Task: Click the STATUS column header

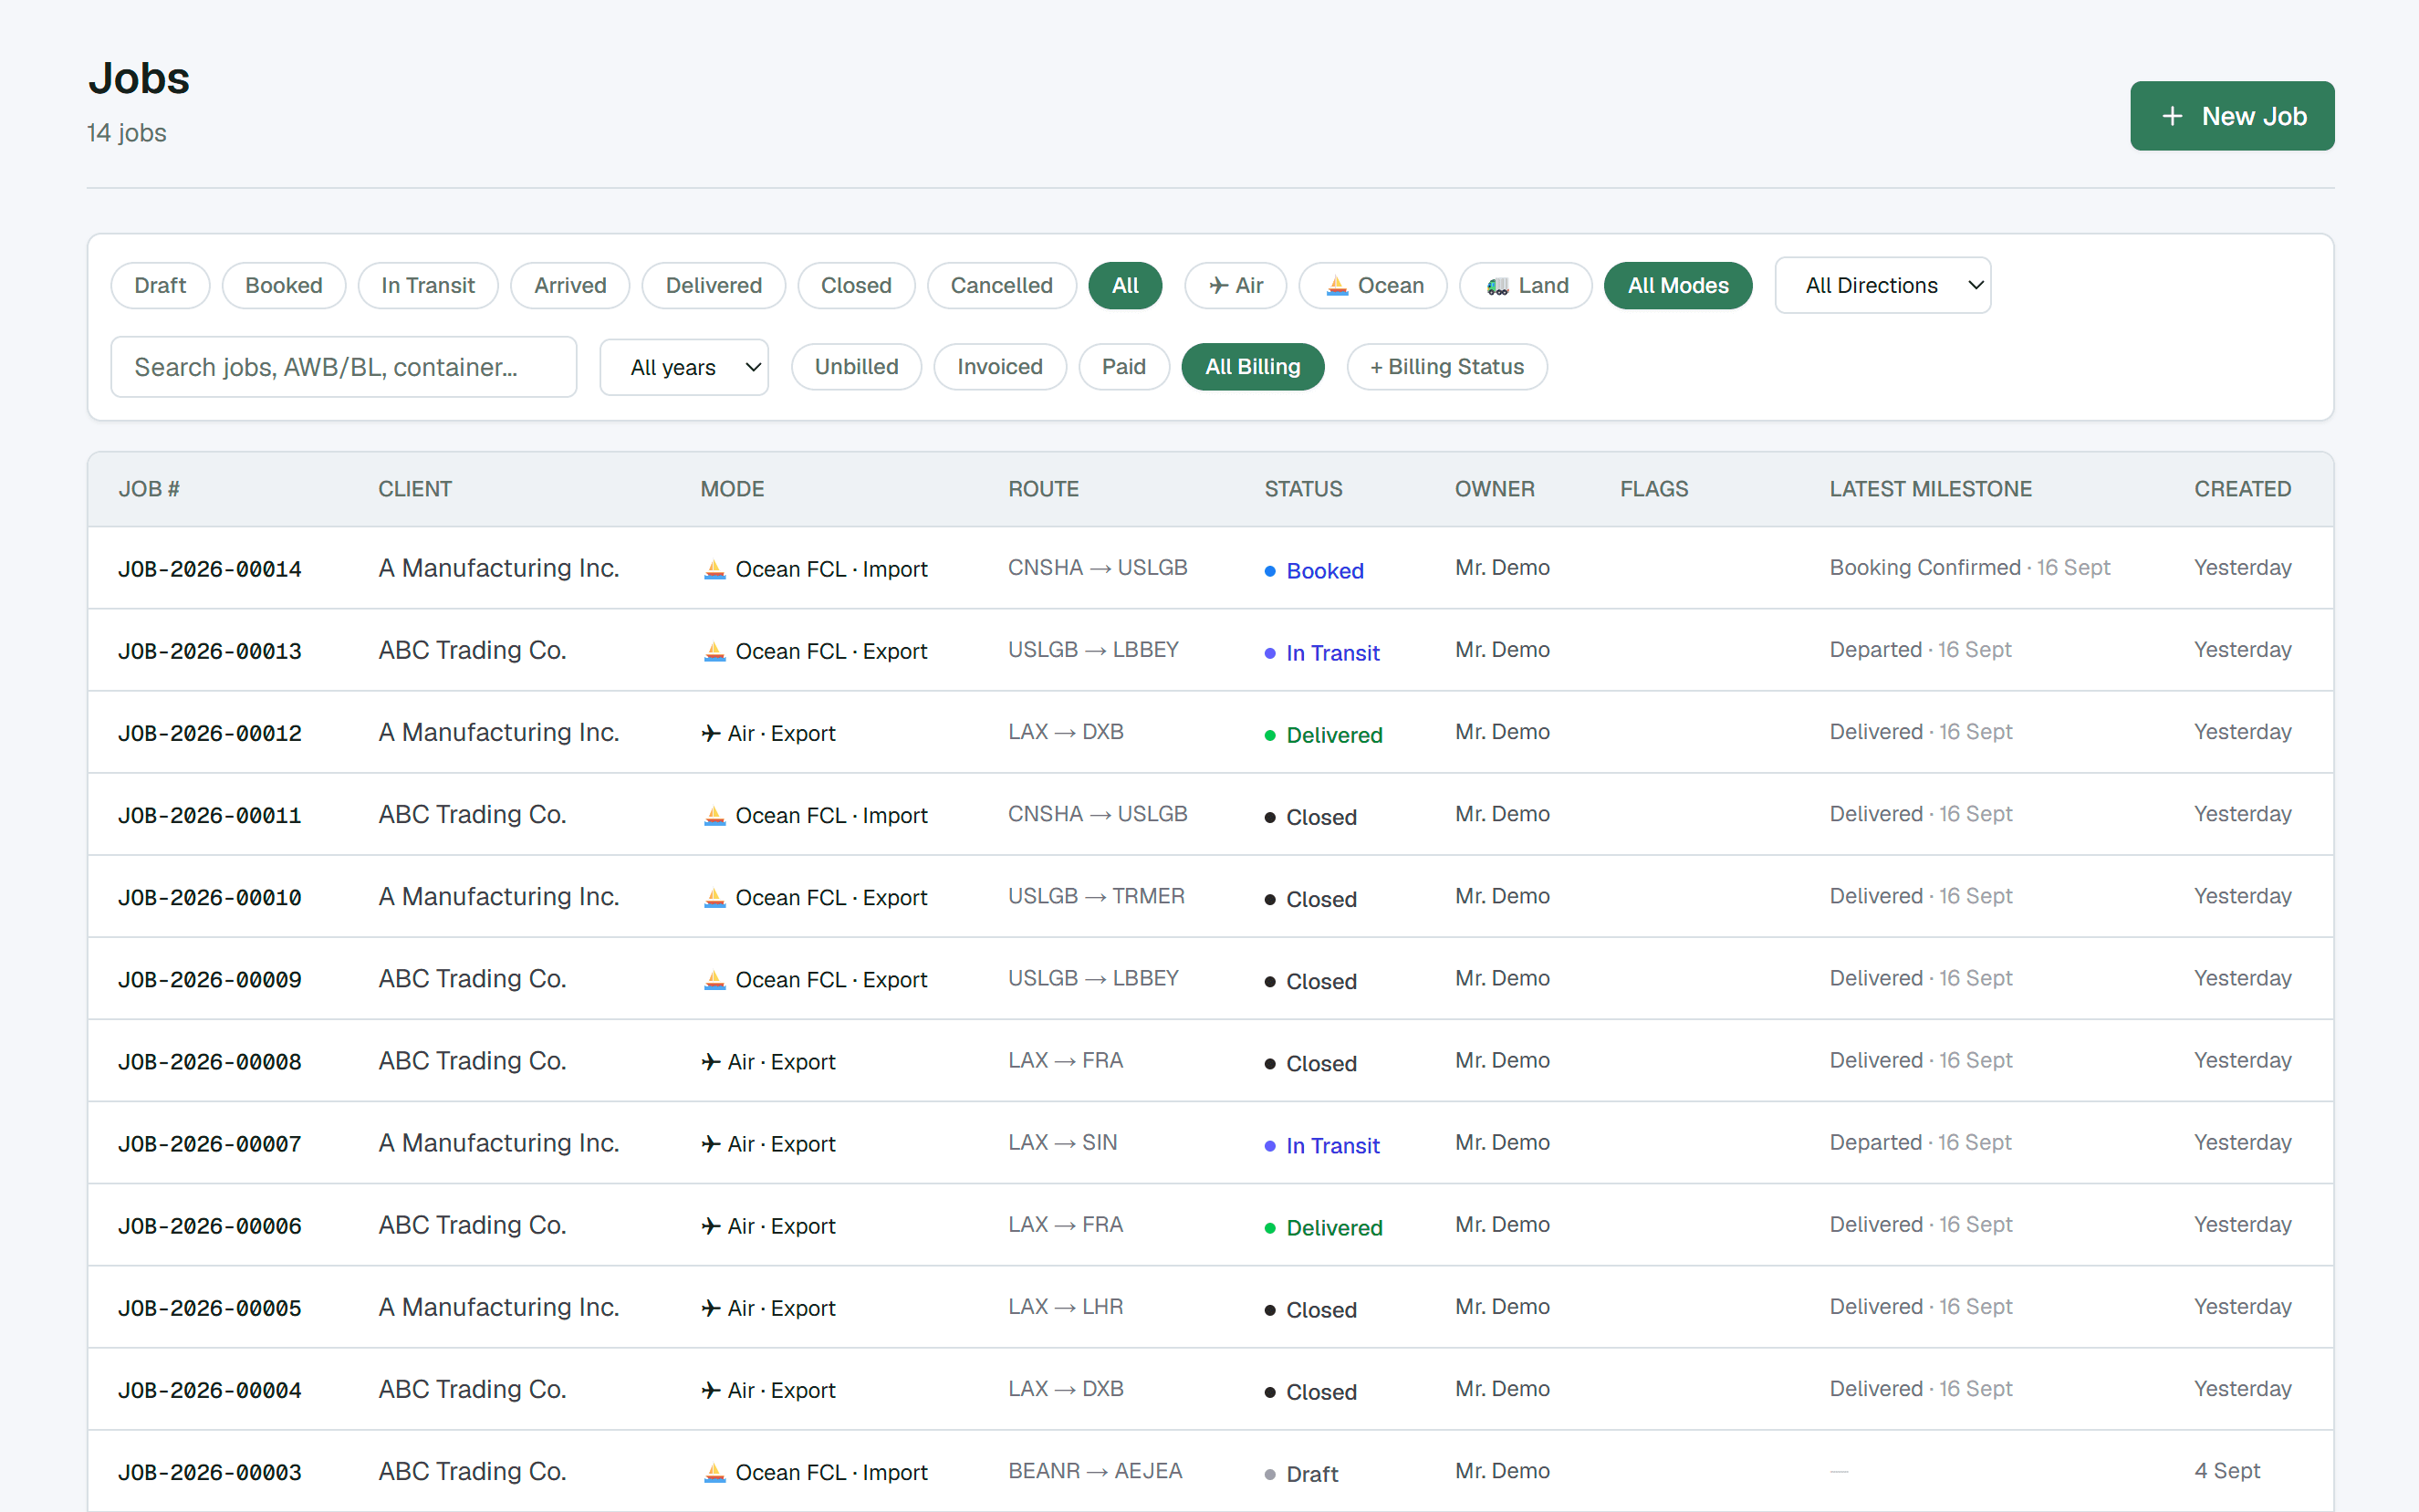Action: click(1303, 489)
